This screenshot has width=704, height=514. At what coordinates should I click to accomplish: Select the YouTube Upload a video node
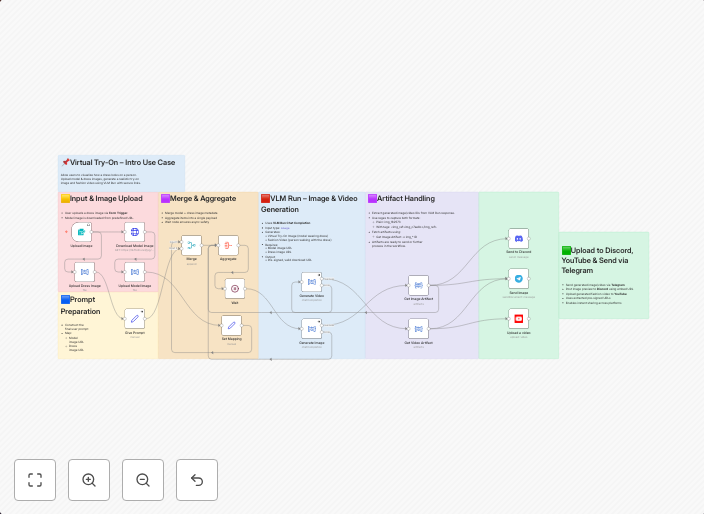coord(518,319)
